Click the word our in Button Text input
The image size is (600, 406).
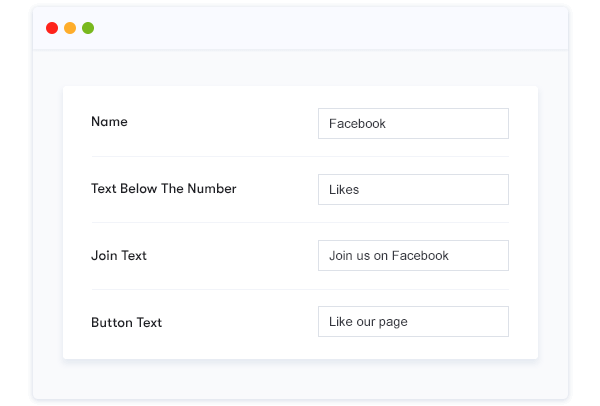pyautogui.click(x=365, y=322)
